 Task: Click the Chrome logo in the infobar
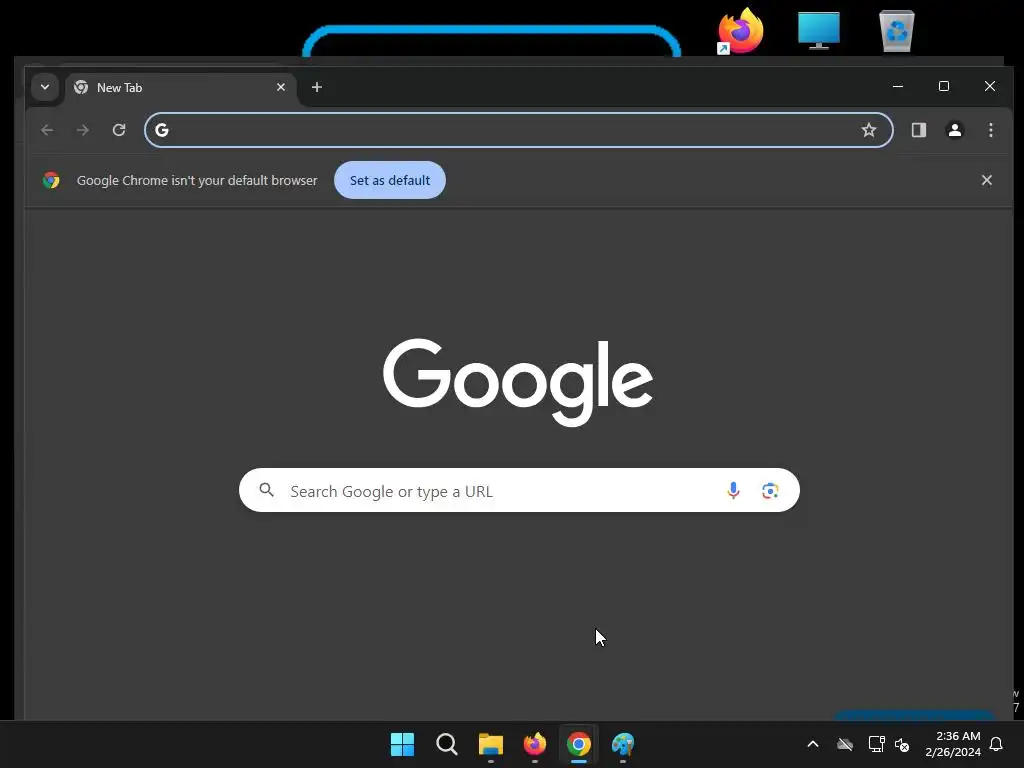51,180
